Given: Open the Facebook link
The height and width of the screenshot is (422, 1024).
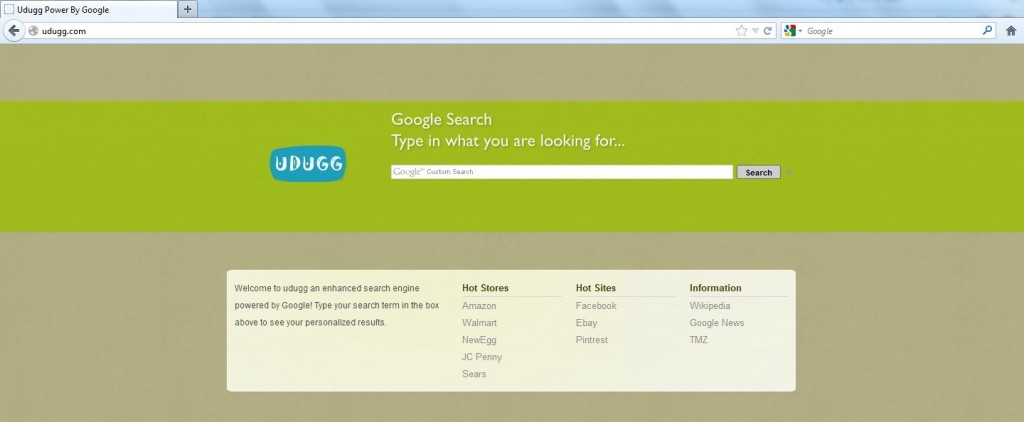Looking at the screenshot, I should tap(596, 306).
